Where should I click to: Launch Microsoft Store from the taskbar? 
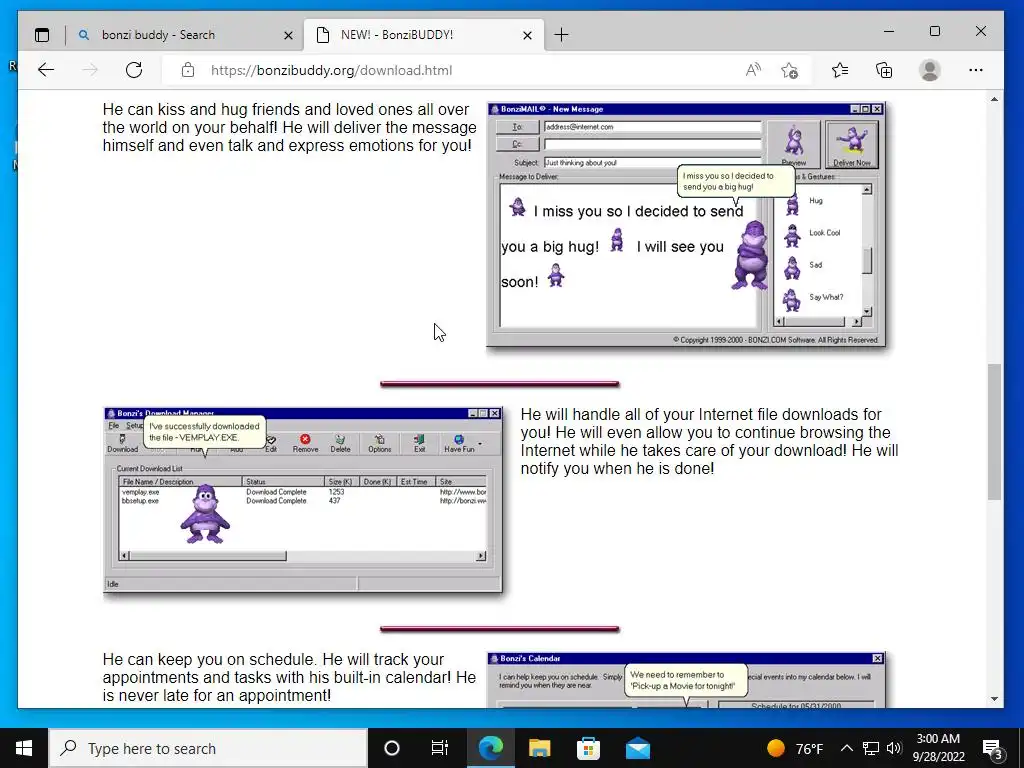click(x=588, y=748)
